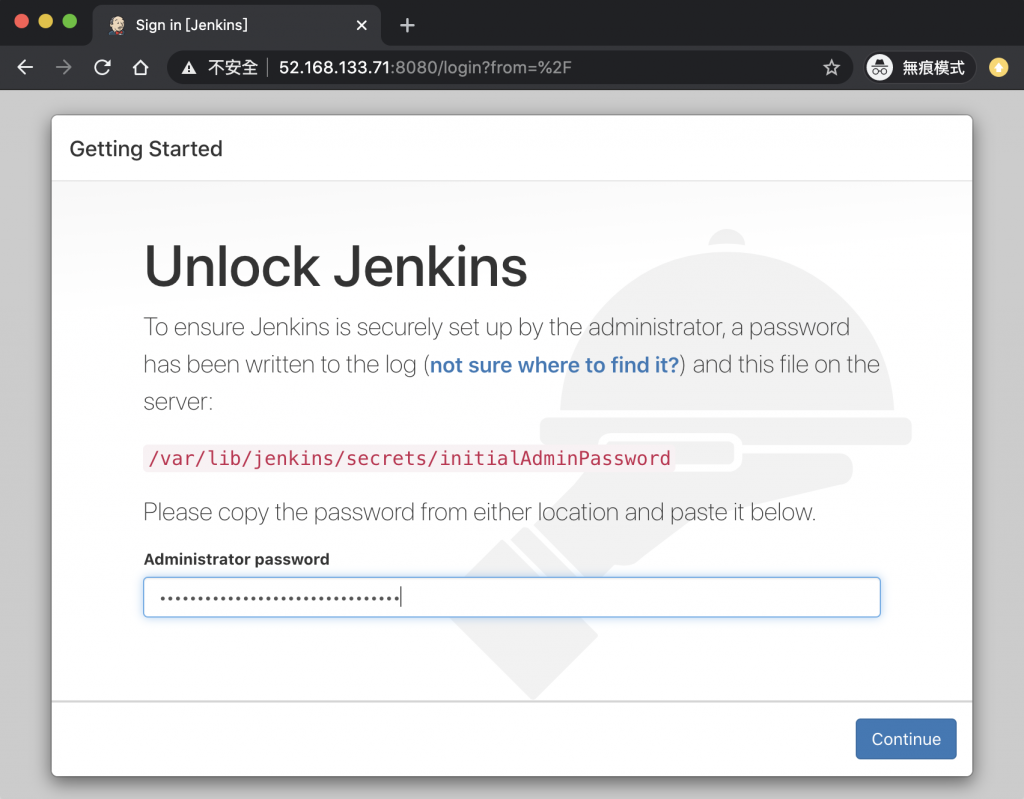
Task: Select the Sign in [Jenkins] tab
Action: [236, 25]
